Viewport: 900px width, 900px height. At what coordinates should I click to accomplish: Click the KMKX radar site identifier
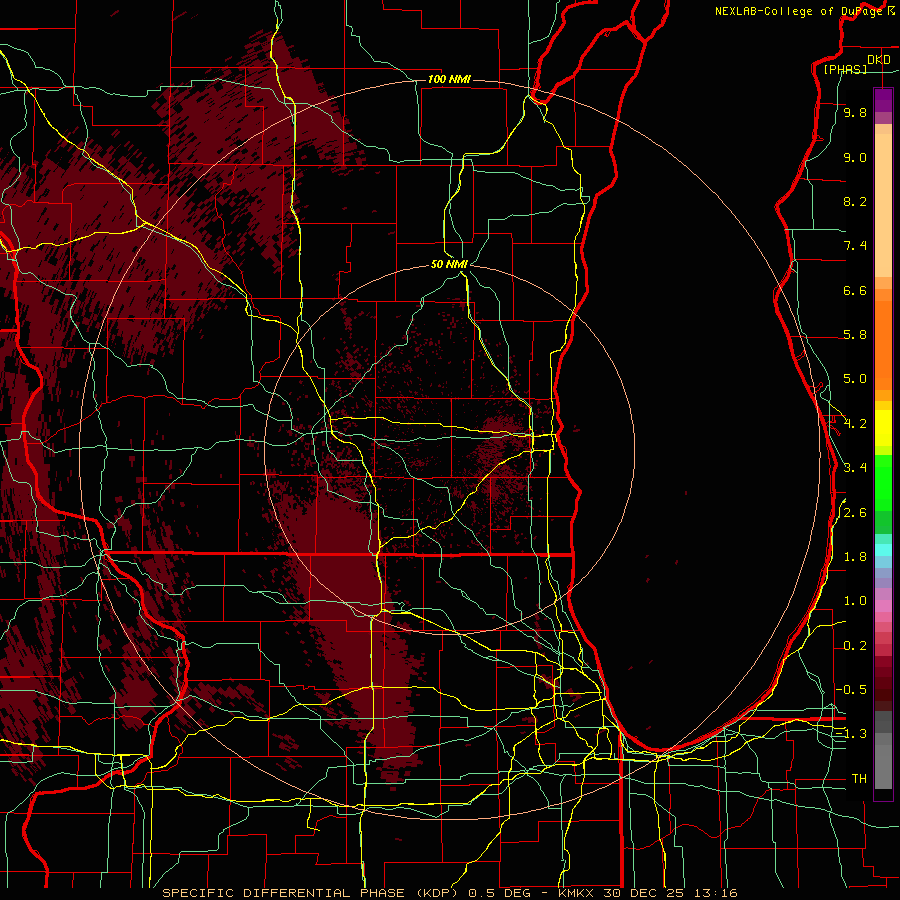point(576,893)
